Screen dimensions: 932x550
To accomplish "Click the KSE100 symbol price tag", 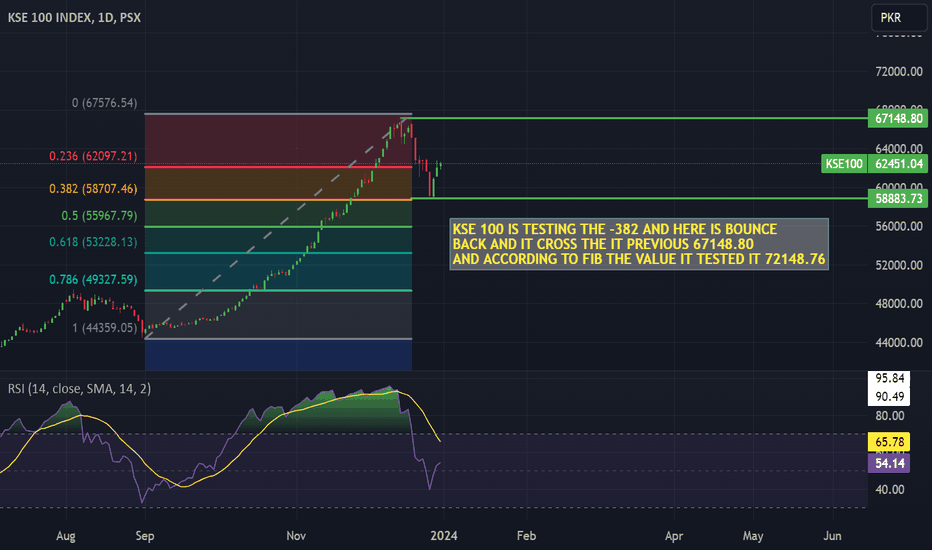I will (843, 164).
